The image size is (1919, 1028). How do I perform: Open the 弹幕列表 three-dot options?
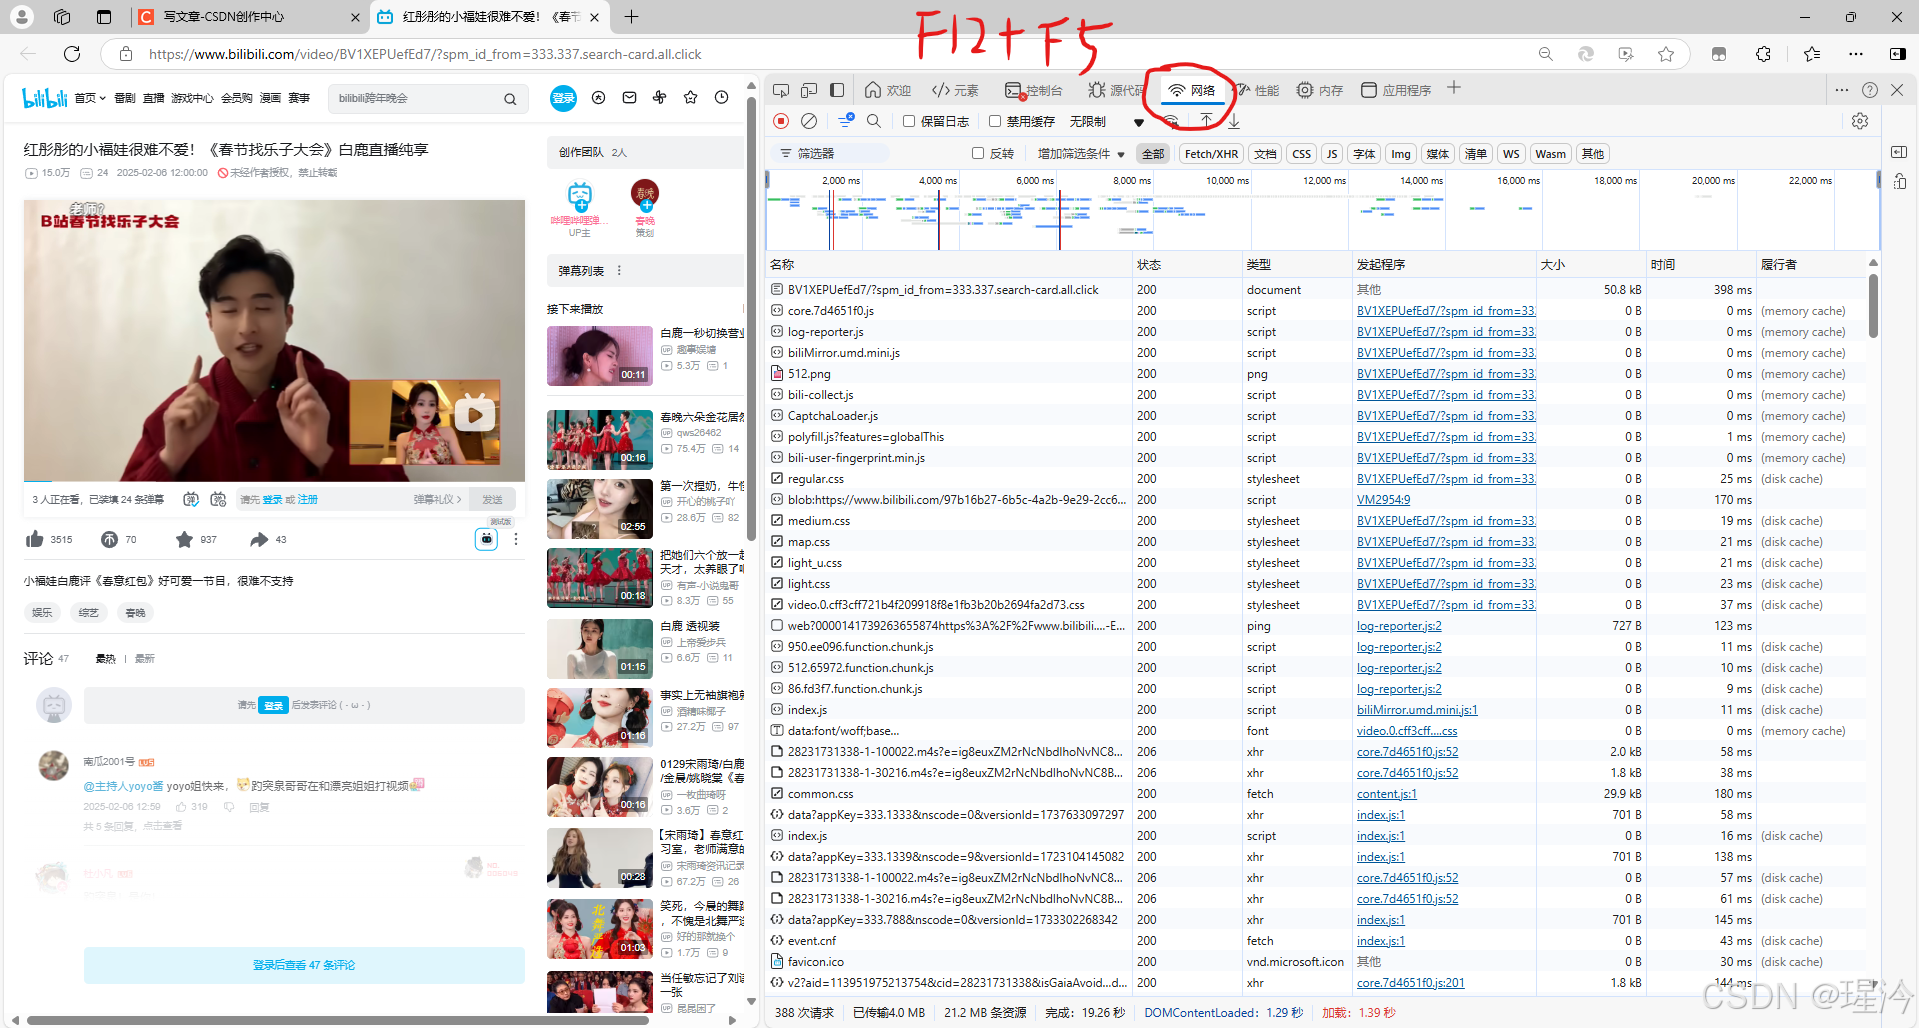coord(619,271)
